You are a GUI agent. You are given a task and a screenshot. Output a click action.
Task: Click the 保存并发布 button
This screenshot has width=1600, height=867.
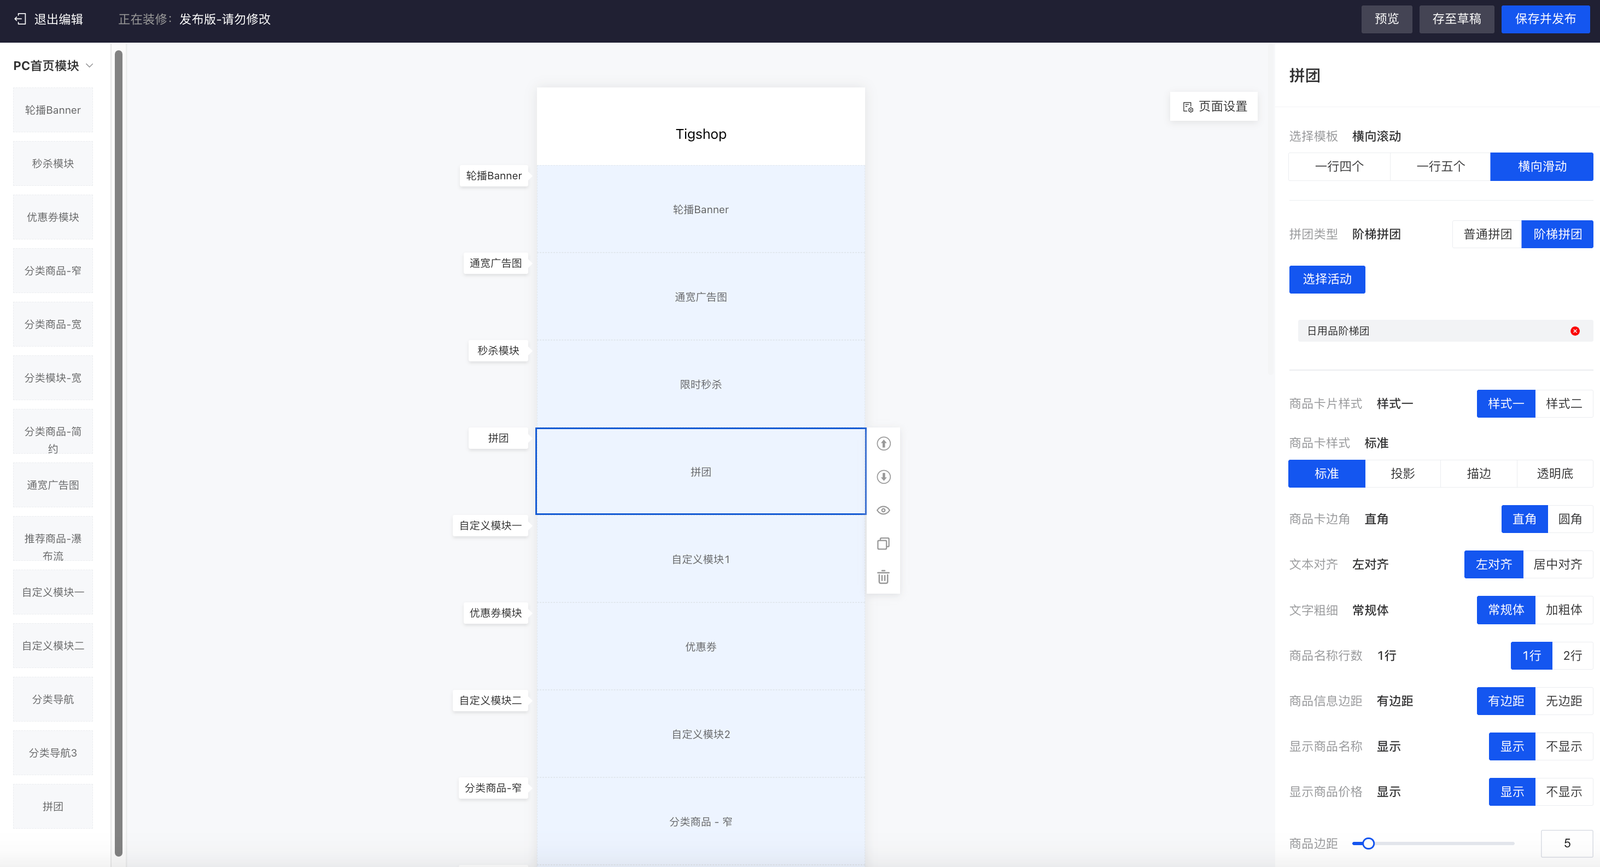pos(1545,19)
